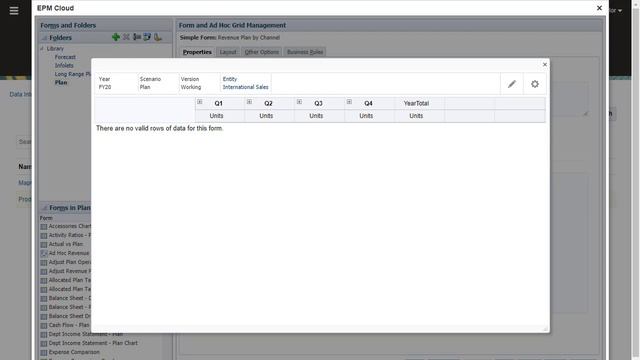Click the Balance Sheet Driver form icon
This screenshot has width=640, height=360.
click(44, 316)
